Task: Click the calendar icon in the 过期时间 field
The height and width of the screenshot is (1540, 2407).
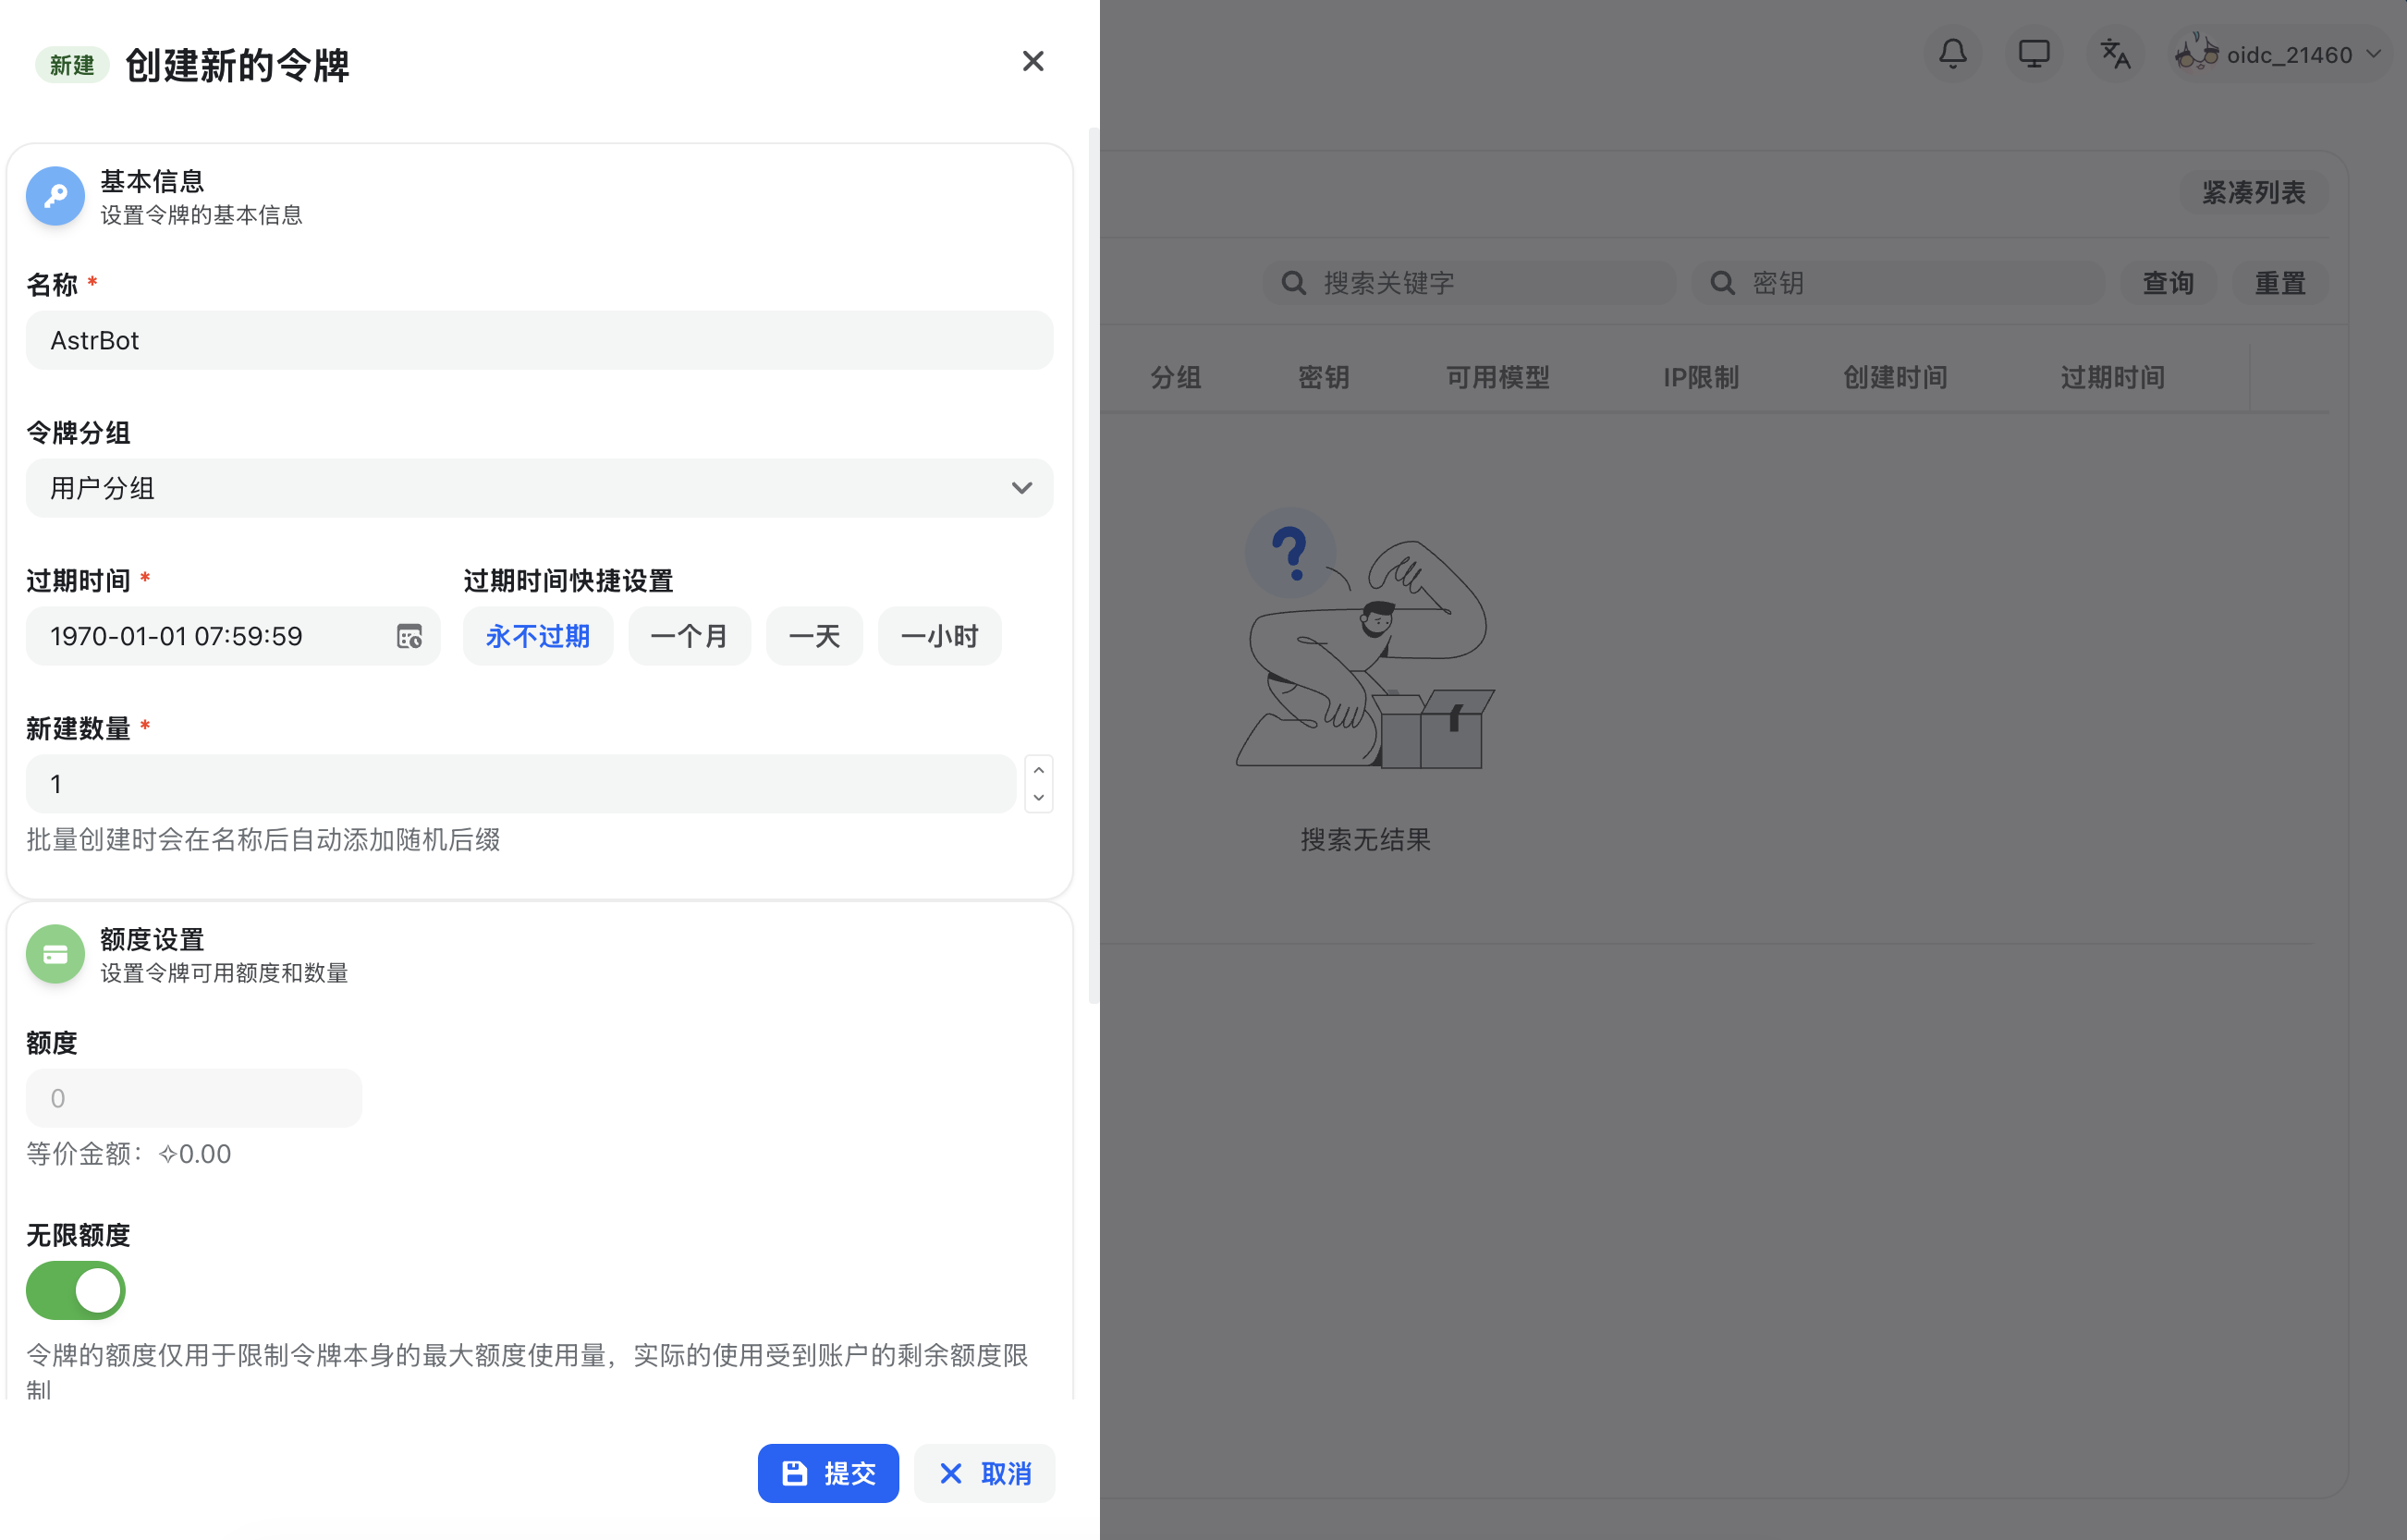Action: 409,636
